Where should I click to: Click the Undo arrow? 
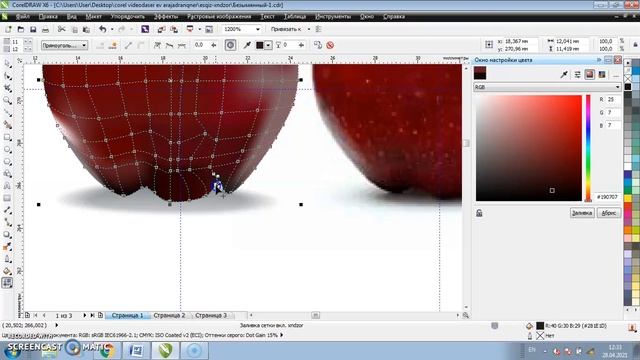[102, 29]
